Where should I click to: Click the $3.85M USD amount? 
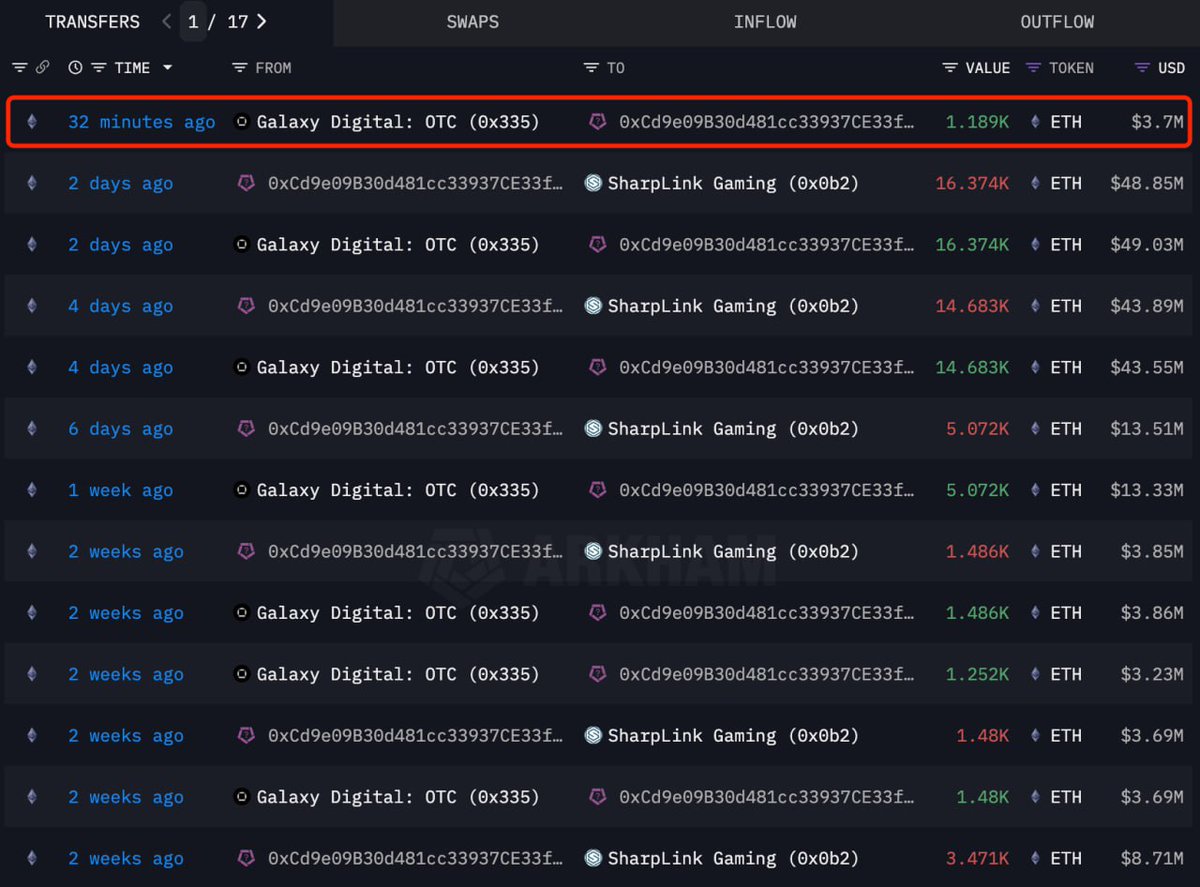pos(1152,551)
